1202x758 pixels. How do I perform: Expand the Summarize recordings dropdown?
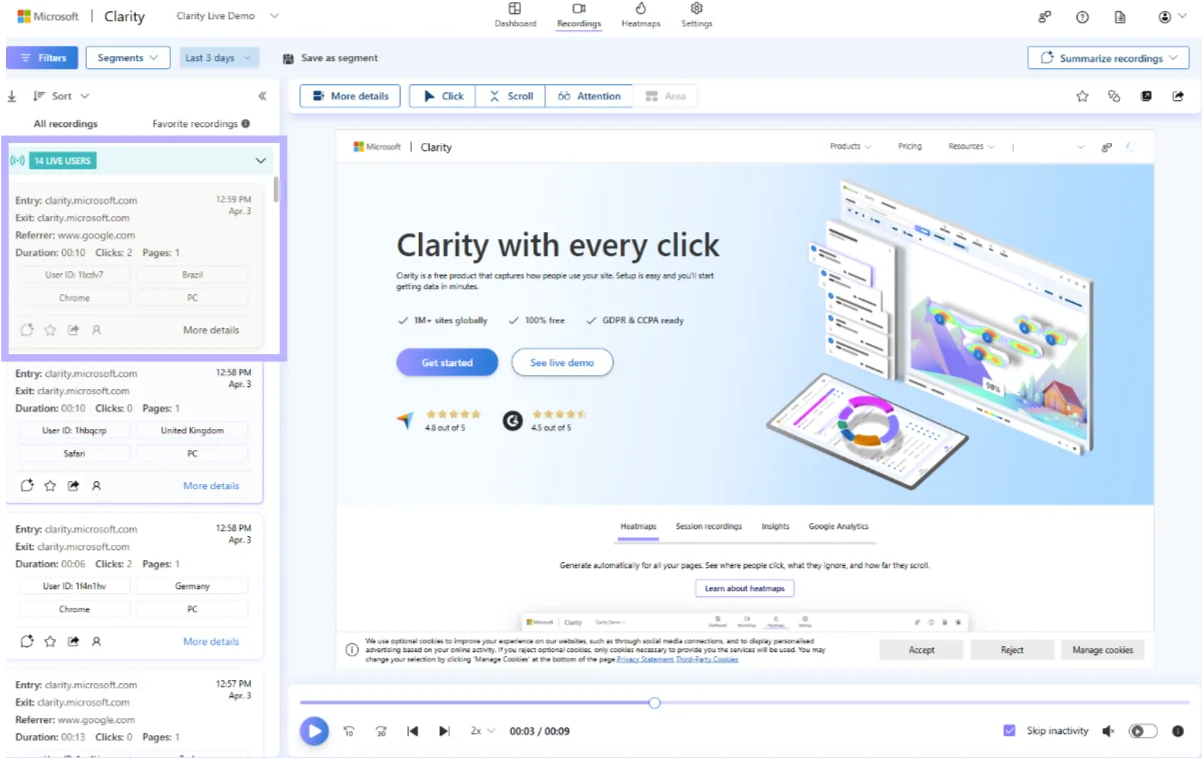coord(1107,58)
